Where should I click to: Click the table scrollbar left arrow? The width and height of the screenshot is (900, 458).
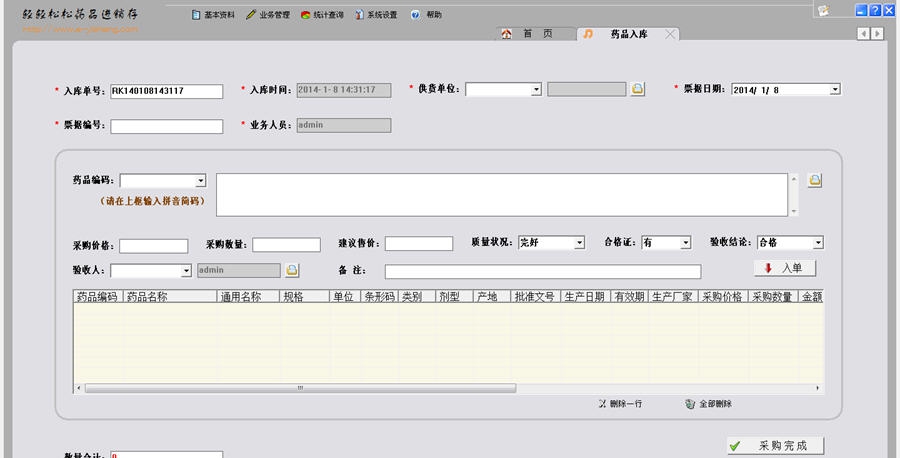79,389
